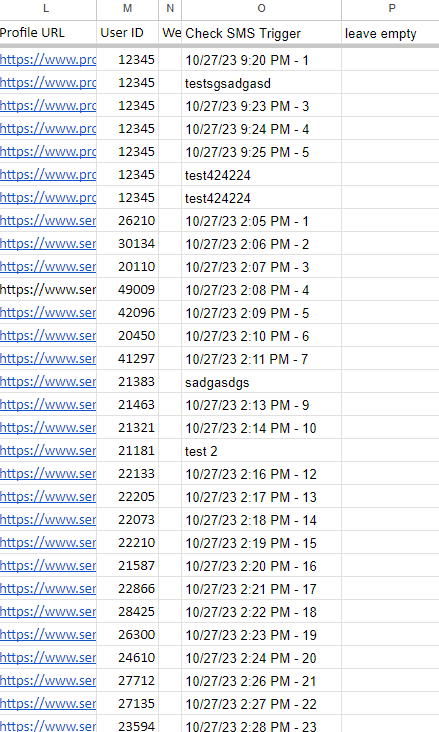
Task: Click the User ID header cell
Action: point(127,33)
